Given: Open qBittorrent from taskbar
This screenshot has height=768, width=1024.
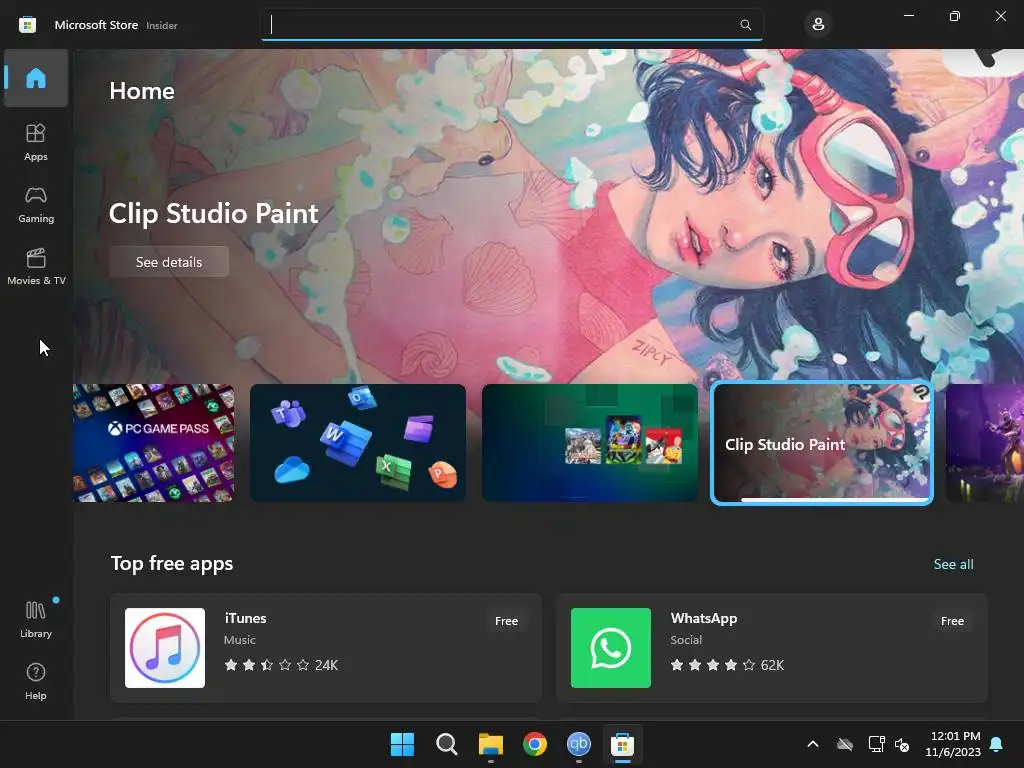Looking at the screenshot, I should click(x=579, y=744).
